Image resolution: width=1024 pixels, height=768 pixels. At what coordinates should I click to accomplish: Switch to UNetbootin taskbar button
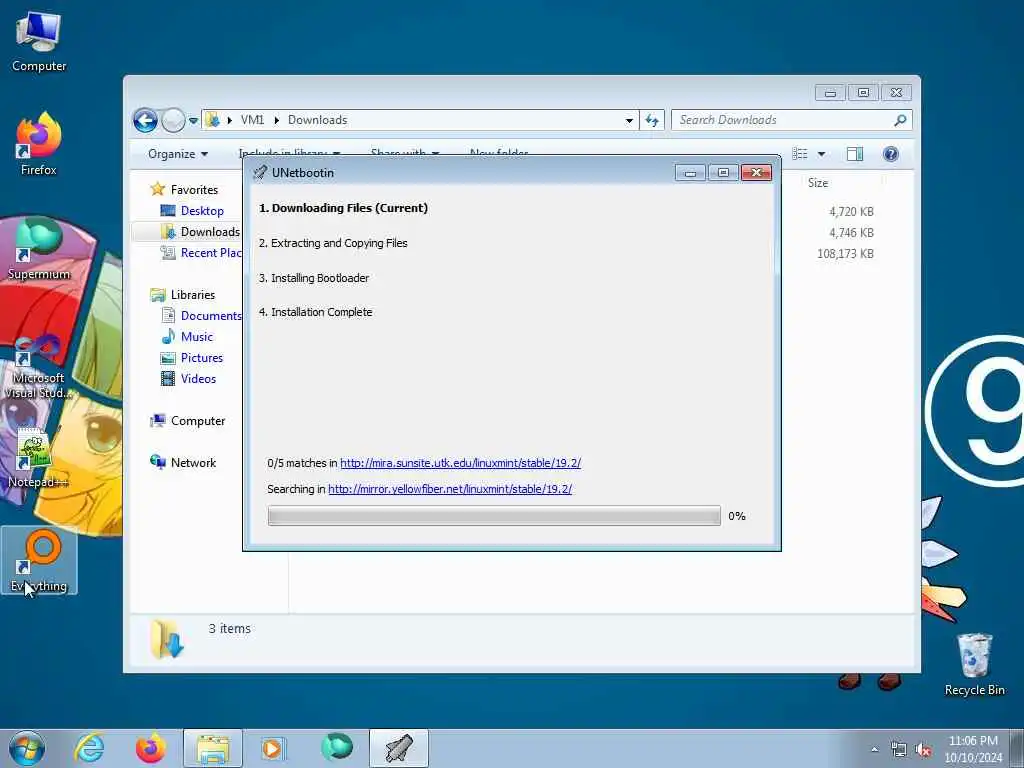coord(399,748)
